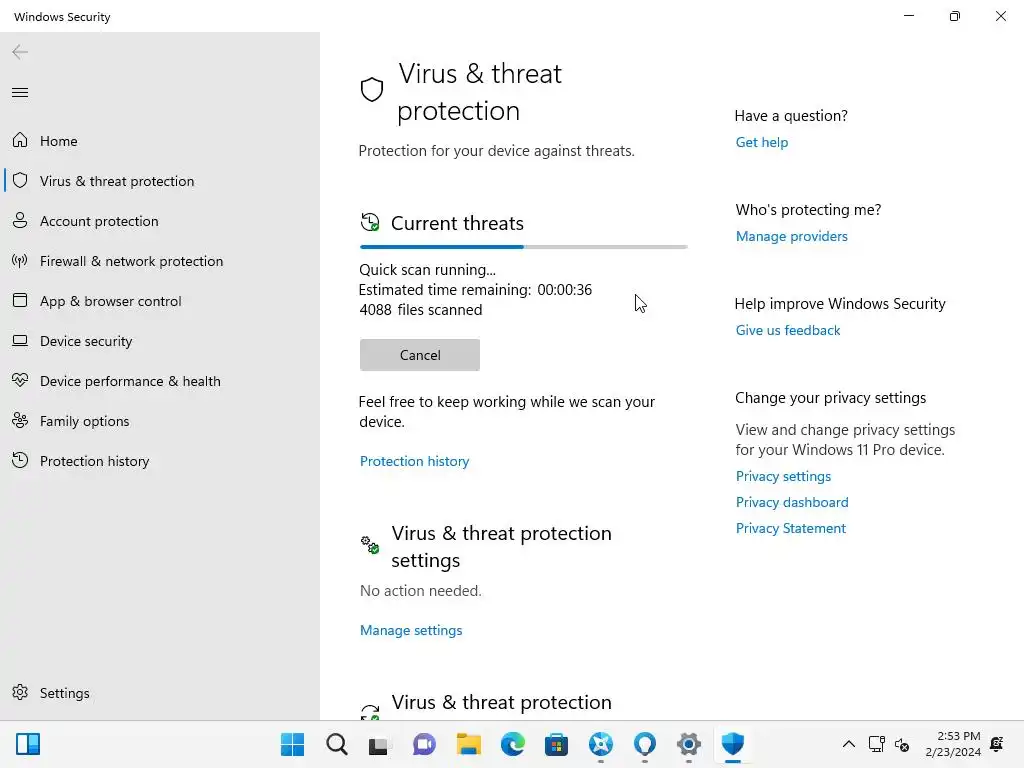Click the Get help link
This screenshot has height=768, width=1024.
[761, 142]
